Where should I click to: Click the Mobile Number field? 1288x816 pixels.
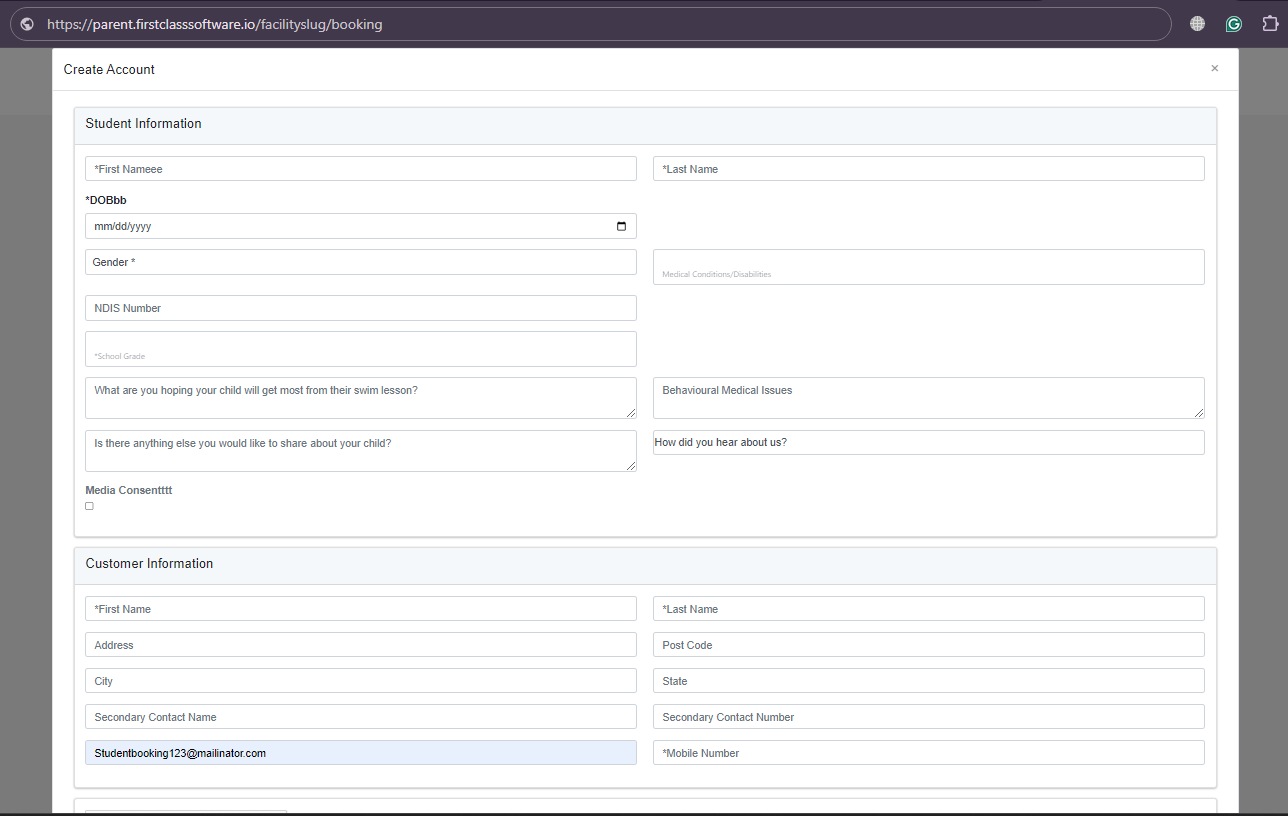pos(929,753)
